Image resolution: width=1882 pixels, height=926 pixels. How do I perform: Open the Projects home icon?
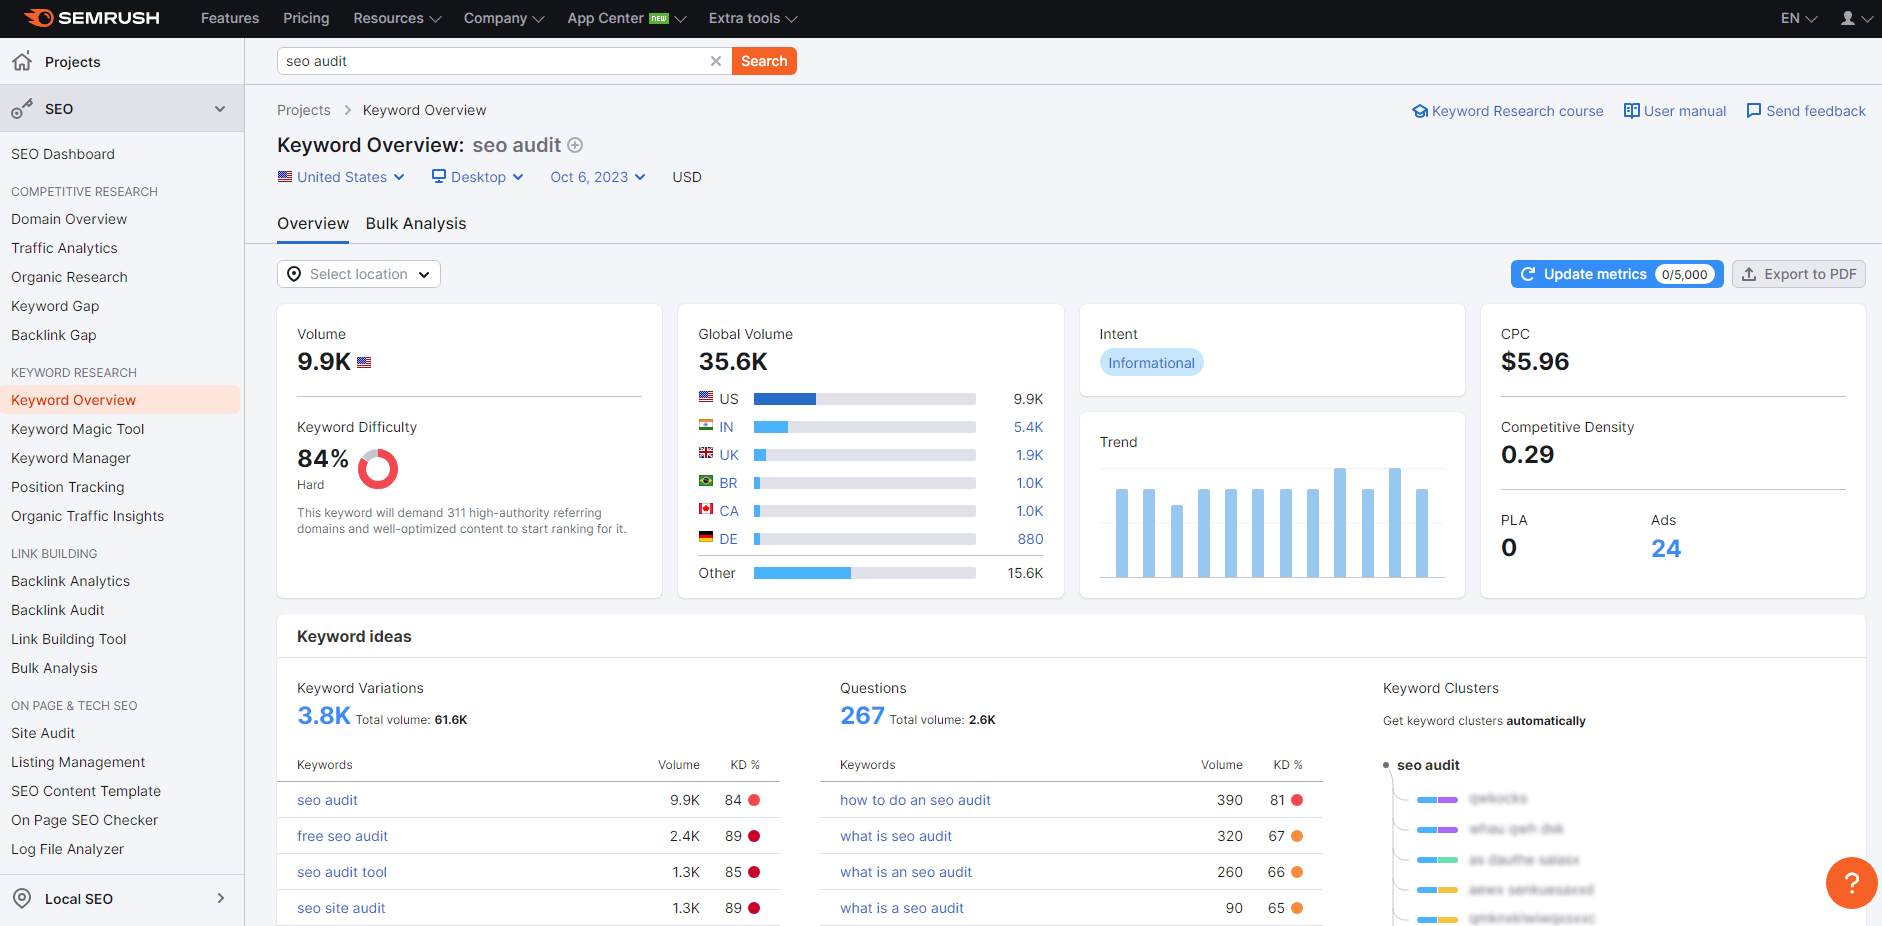point(22,61)
